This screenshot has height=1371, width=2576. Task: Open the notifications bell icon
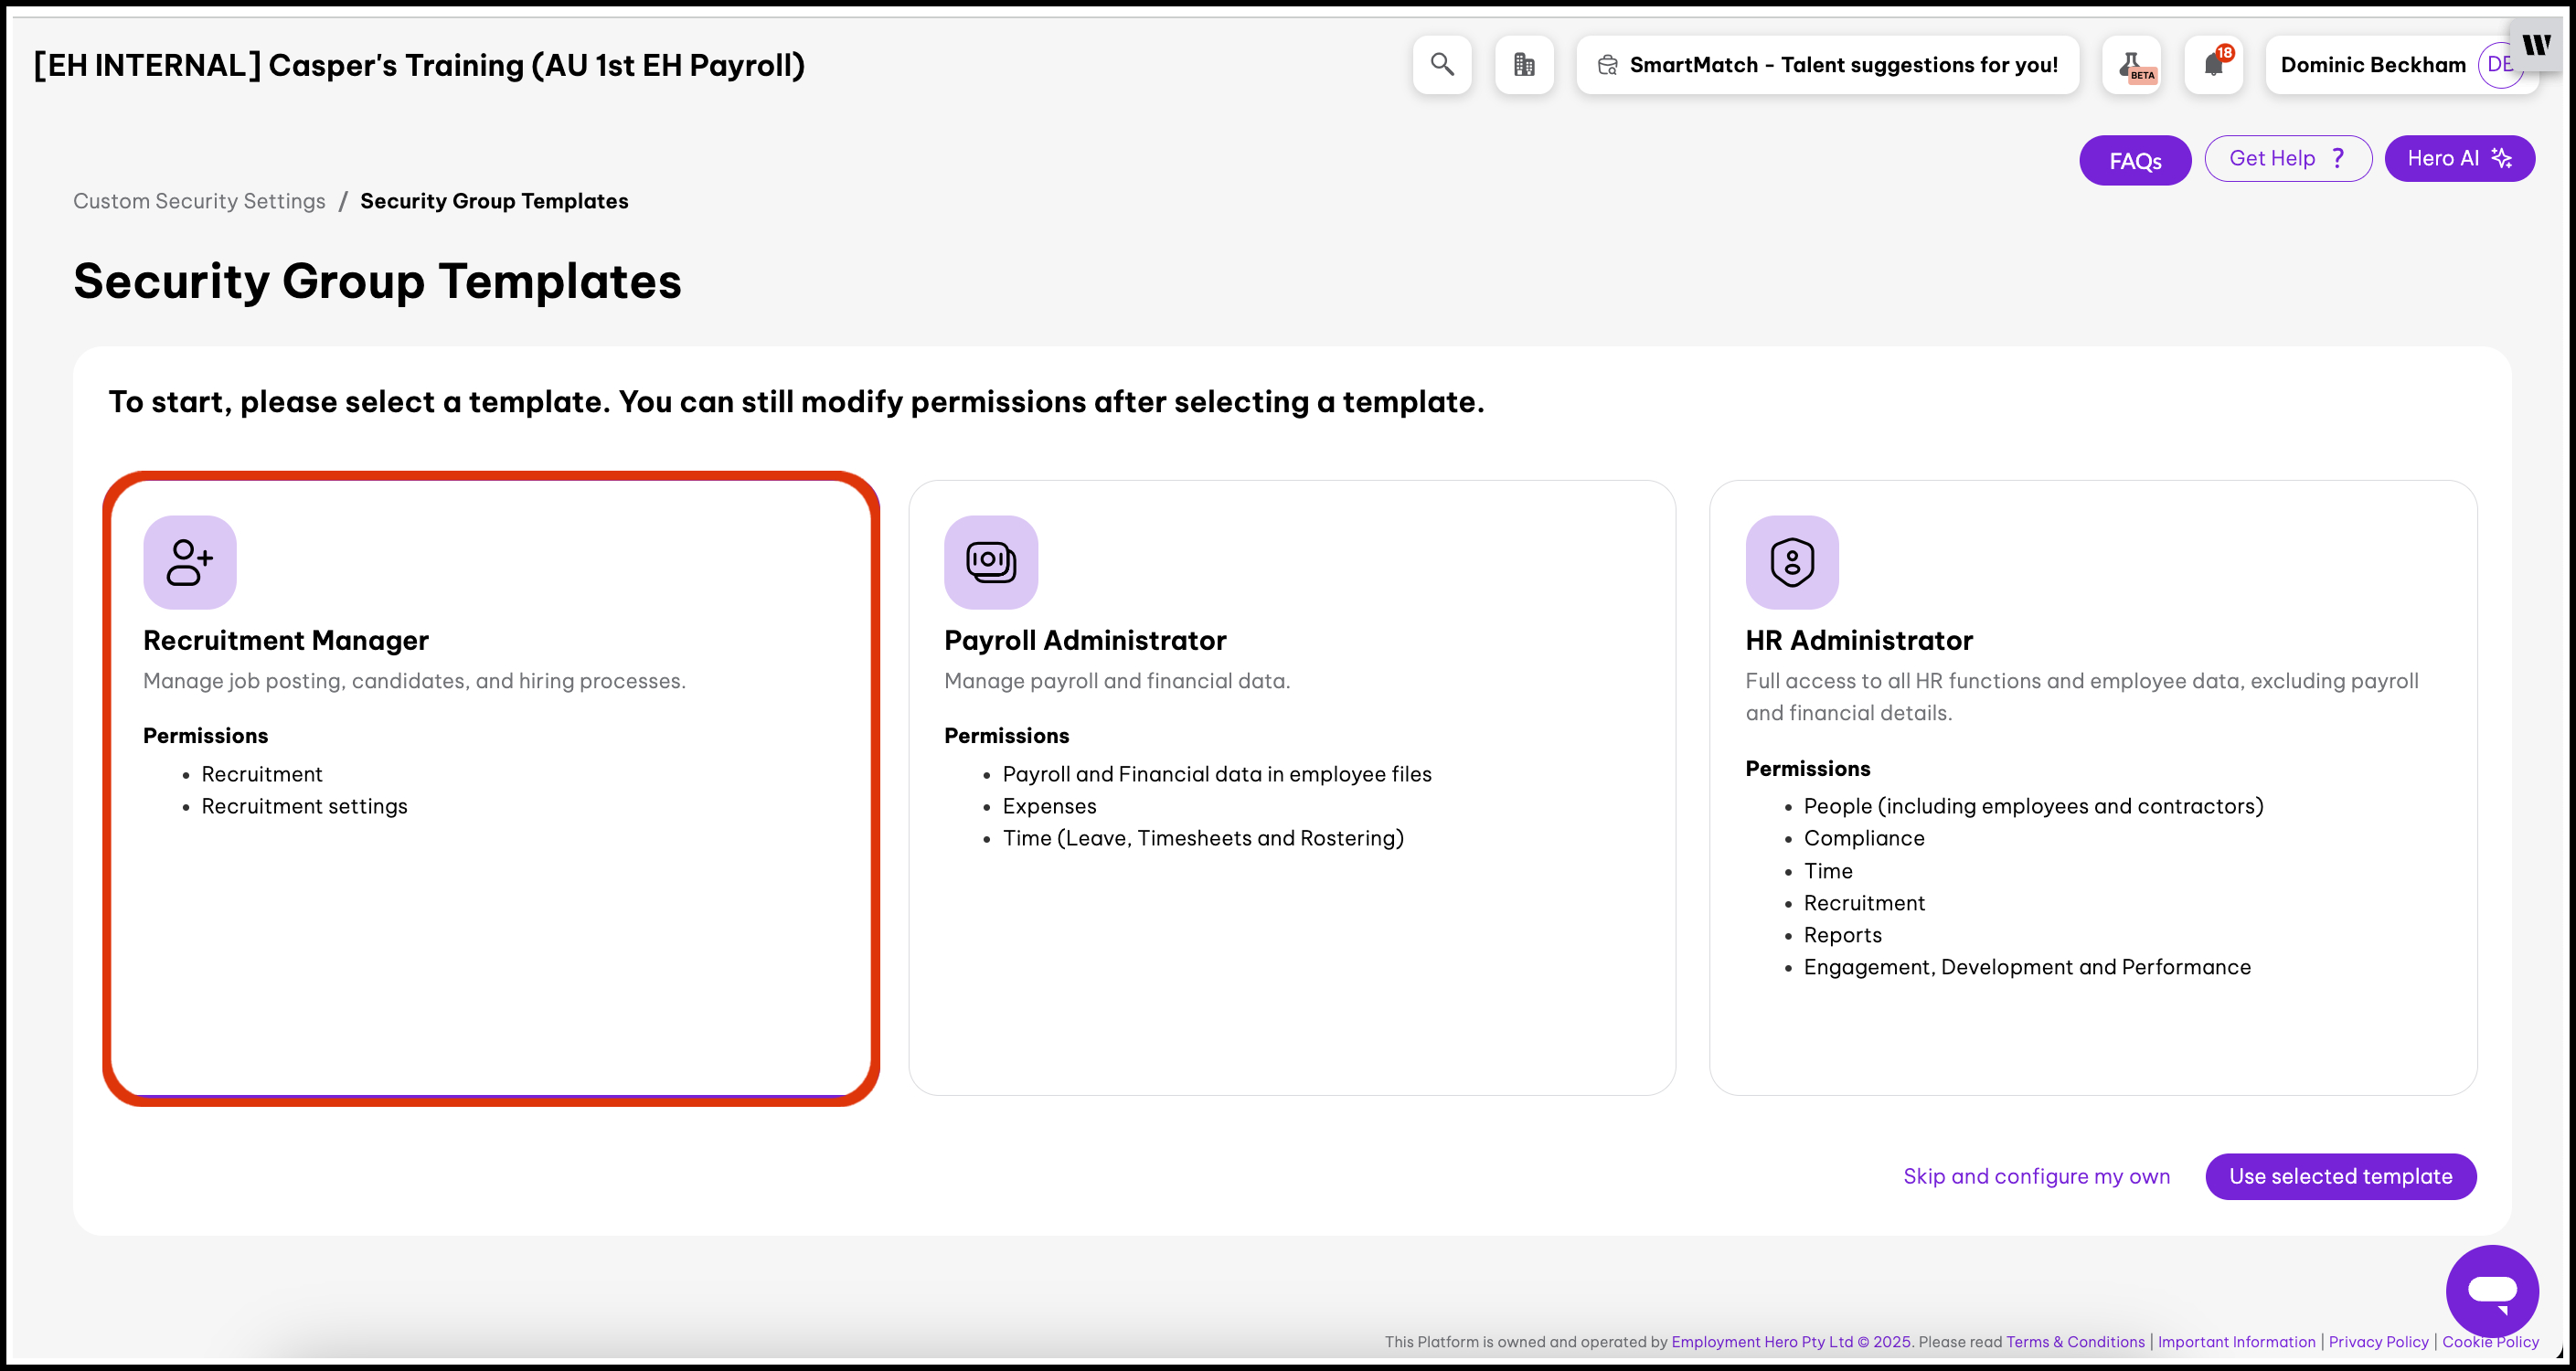click(x=2213, y=65)
